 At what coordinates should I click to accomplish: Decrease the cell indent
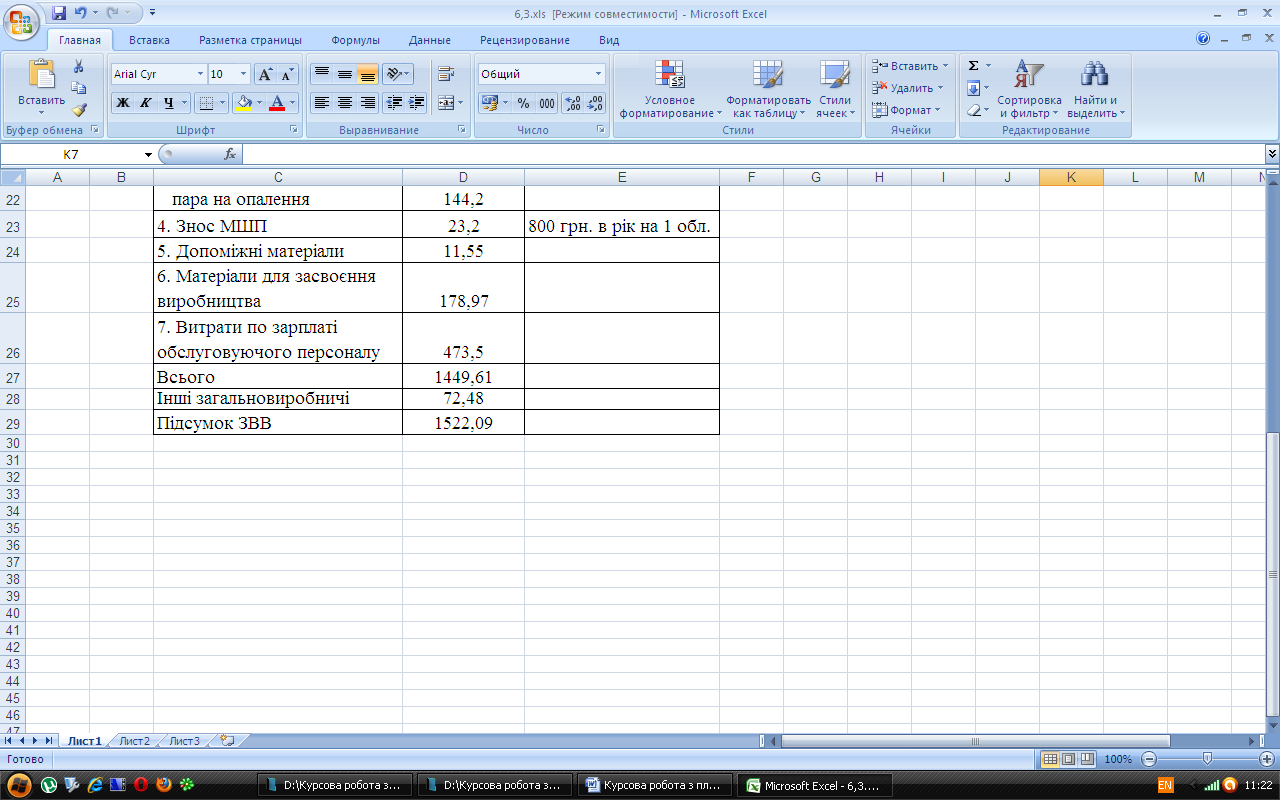coord(394,102)
